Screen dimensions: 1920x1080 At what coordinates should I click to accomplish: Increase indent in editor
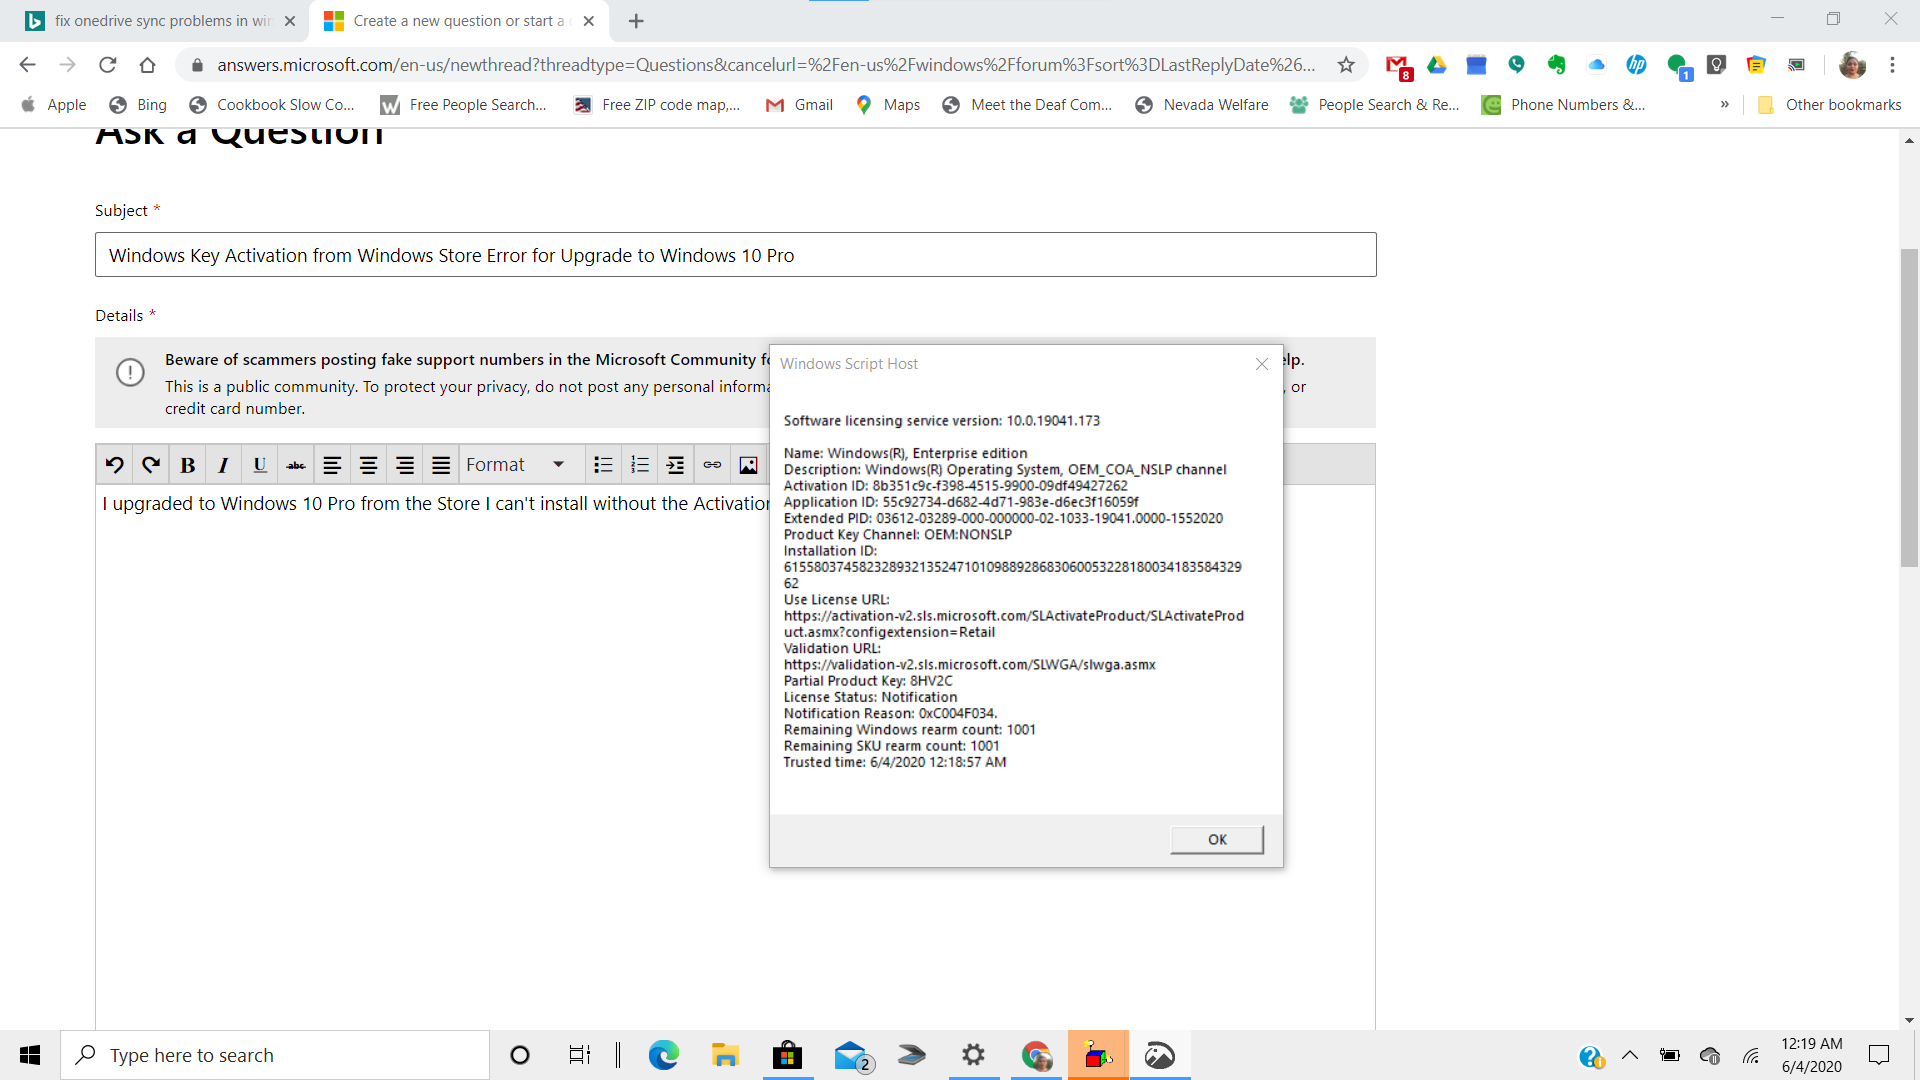coord(676,465)
